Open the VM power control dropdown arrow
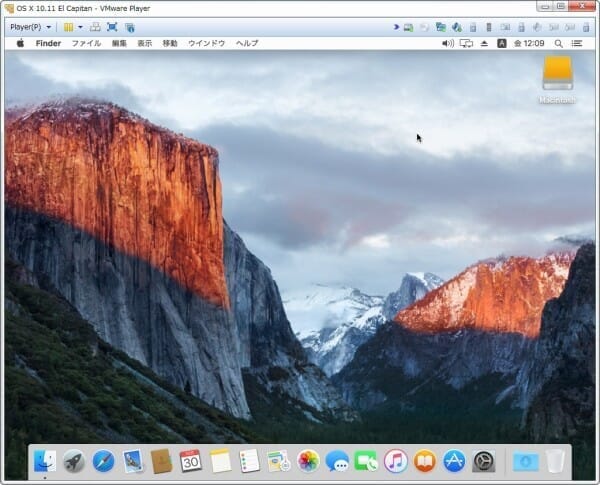The height and width of the screenshot is (485, 600). [x=80, y=27]
